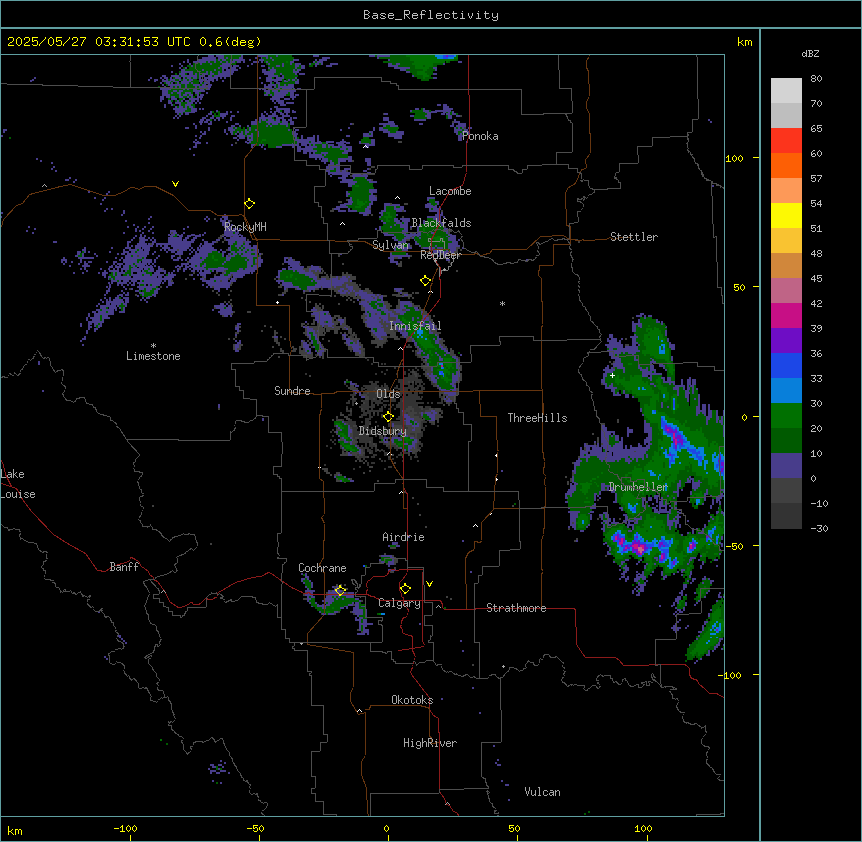The height and width of the screenshot is (842, 862).
Task: Click the purple legend swatch for 36-39 dBZ
Action: tap(786, 341)
